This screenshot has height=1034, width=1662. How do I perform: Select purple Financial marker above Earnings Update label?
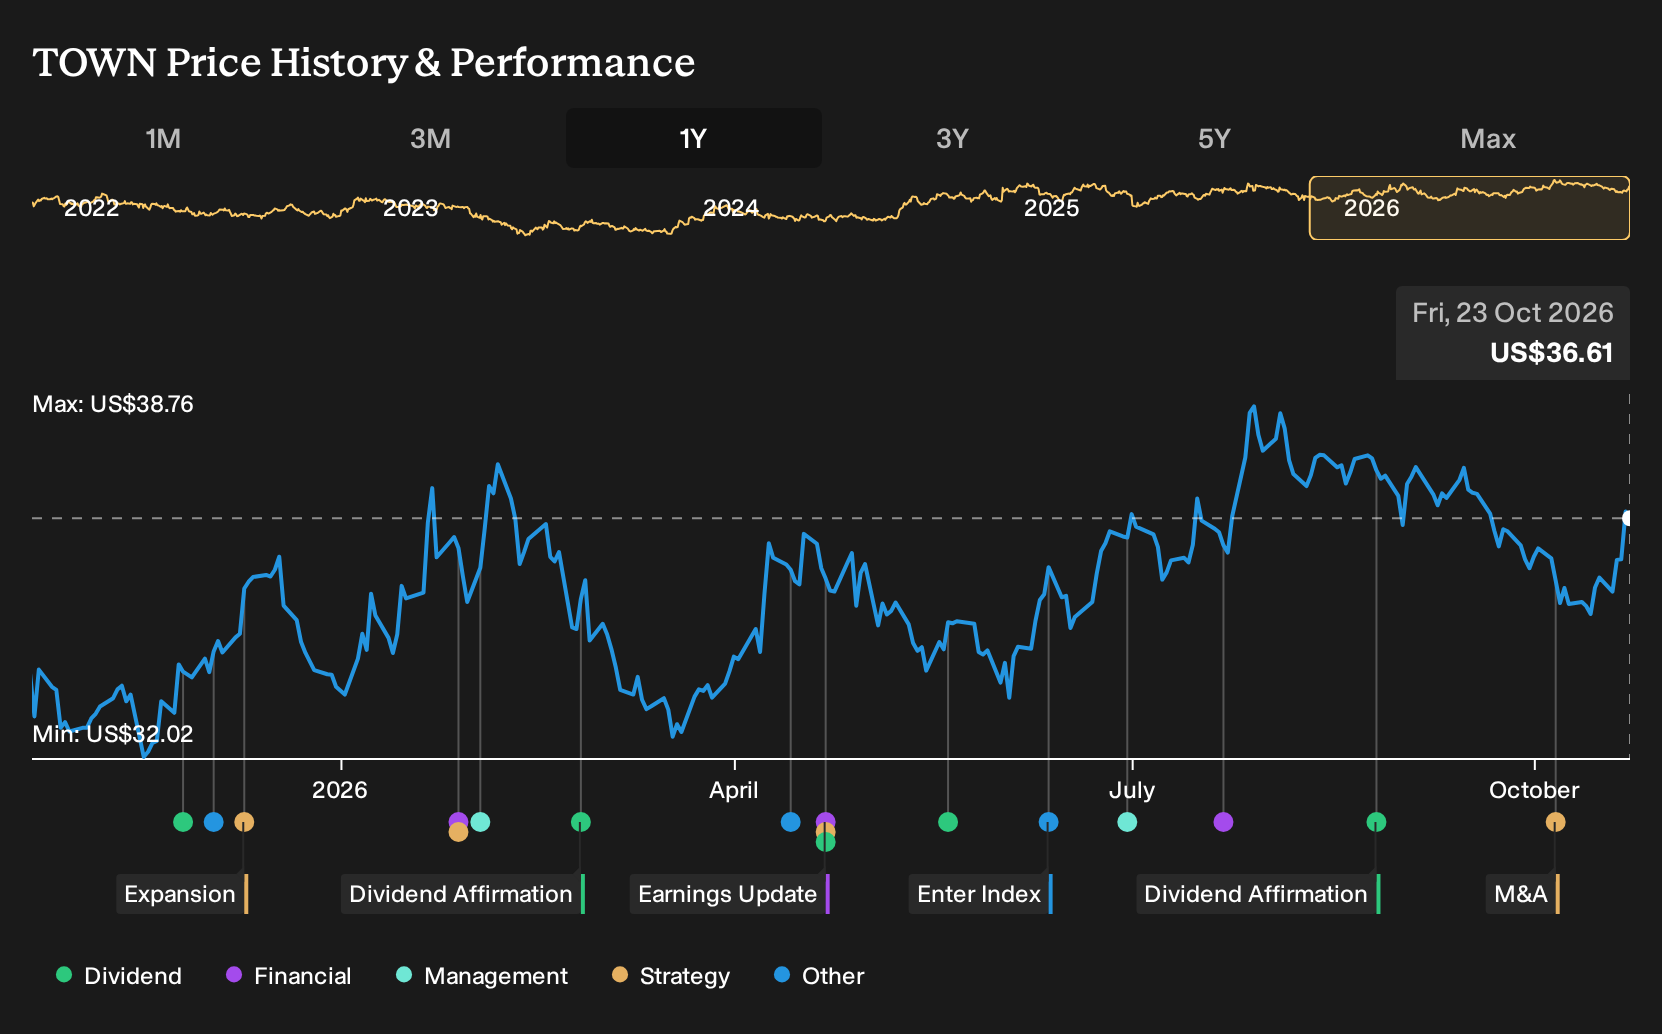tap(825, 820)
